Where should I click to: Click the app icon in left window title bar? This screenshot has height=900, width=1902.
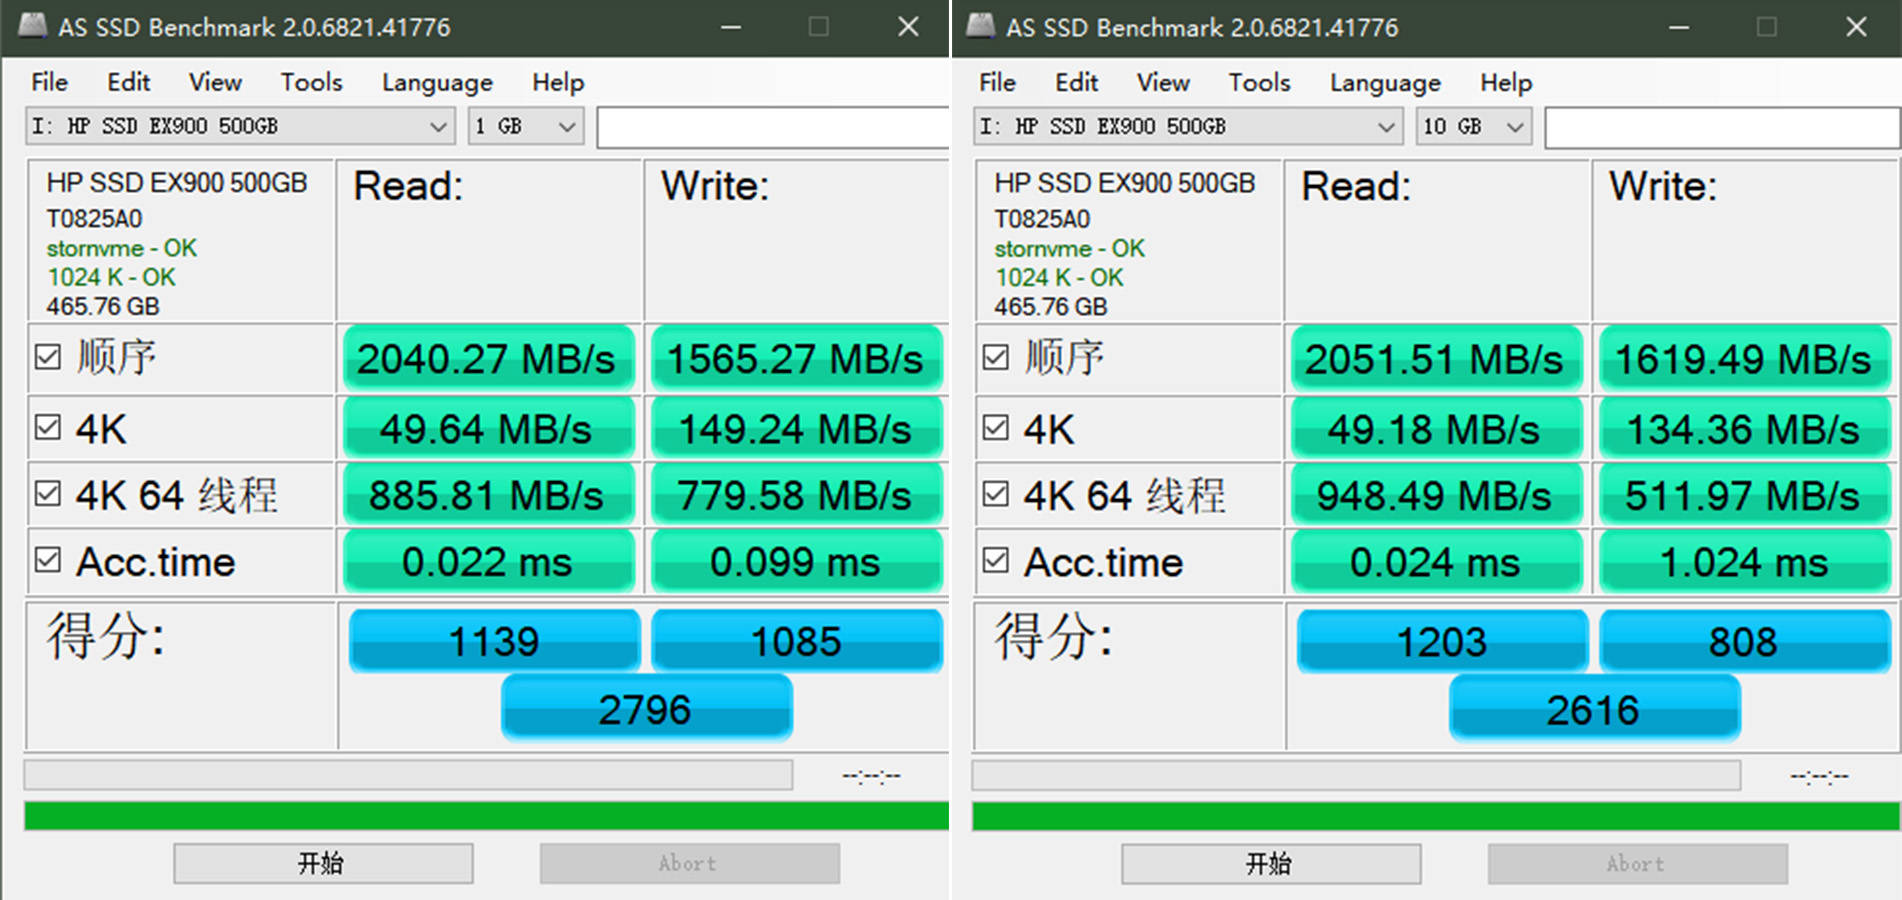click(x=33, y=26)
